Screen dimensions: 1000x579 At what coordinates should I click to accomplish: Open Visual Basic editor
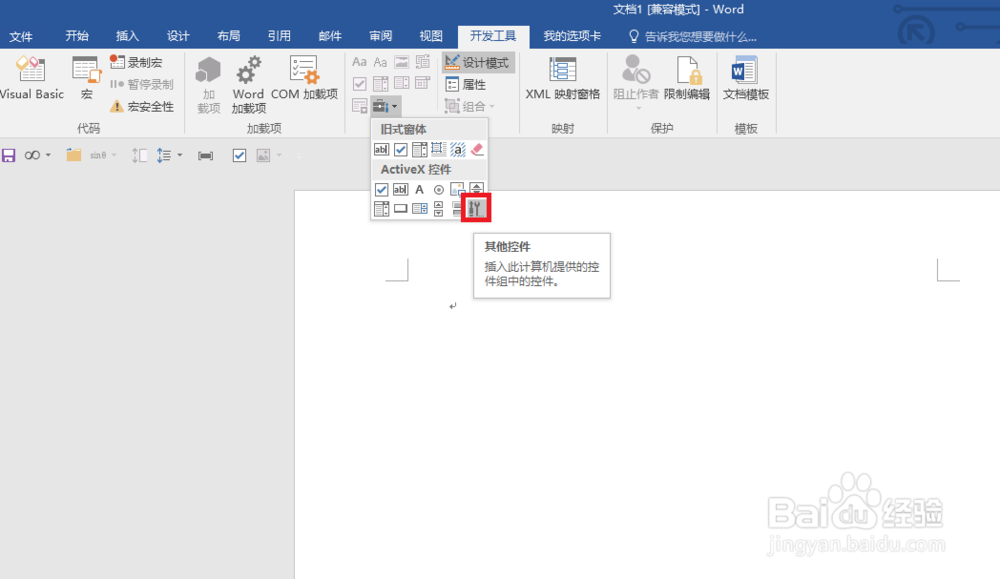coord(32,78)
